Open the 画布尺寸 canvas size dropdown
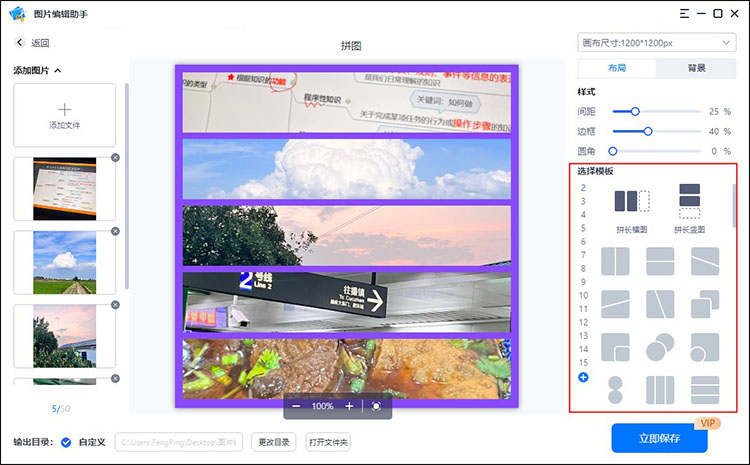750x465 pixels. pos(657,43)
